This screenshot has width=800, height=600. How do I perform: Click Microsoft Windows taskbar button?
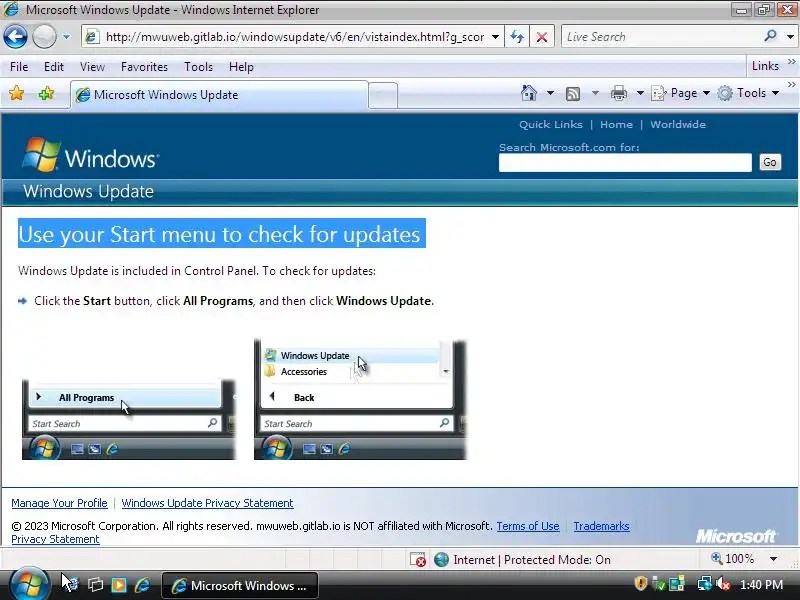(240, 585)
